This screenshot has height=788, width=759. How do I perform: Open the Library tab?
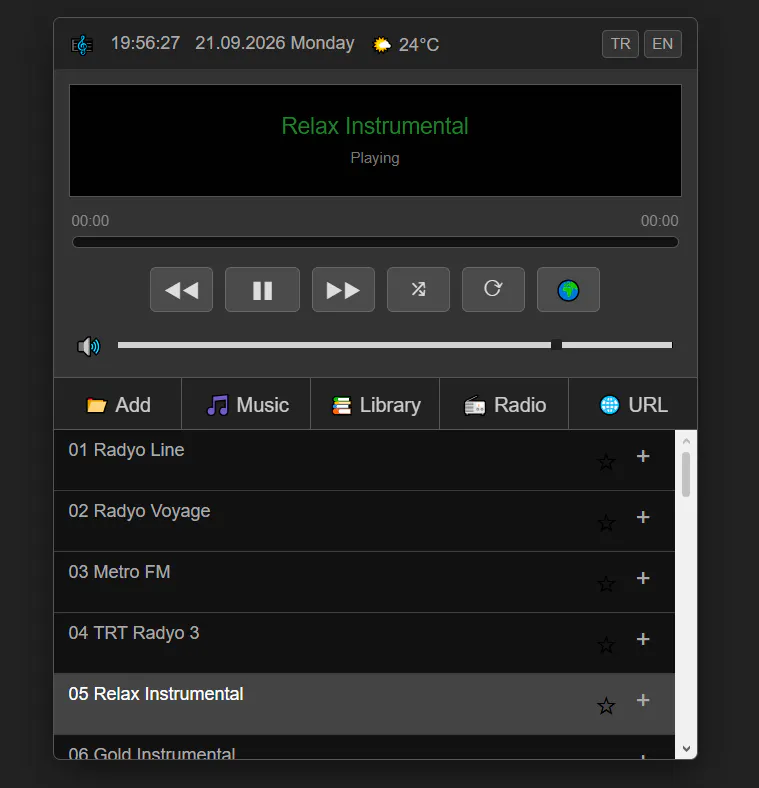[375, 405]
